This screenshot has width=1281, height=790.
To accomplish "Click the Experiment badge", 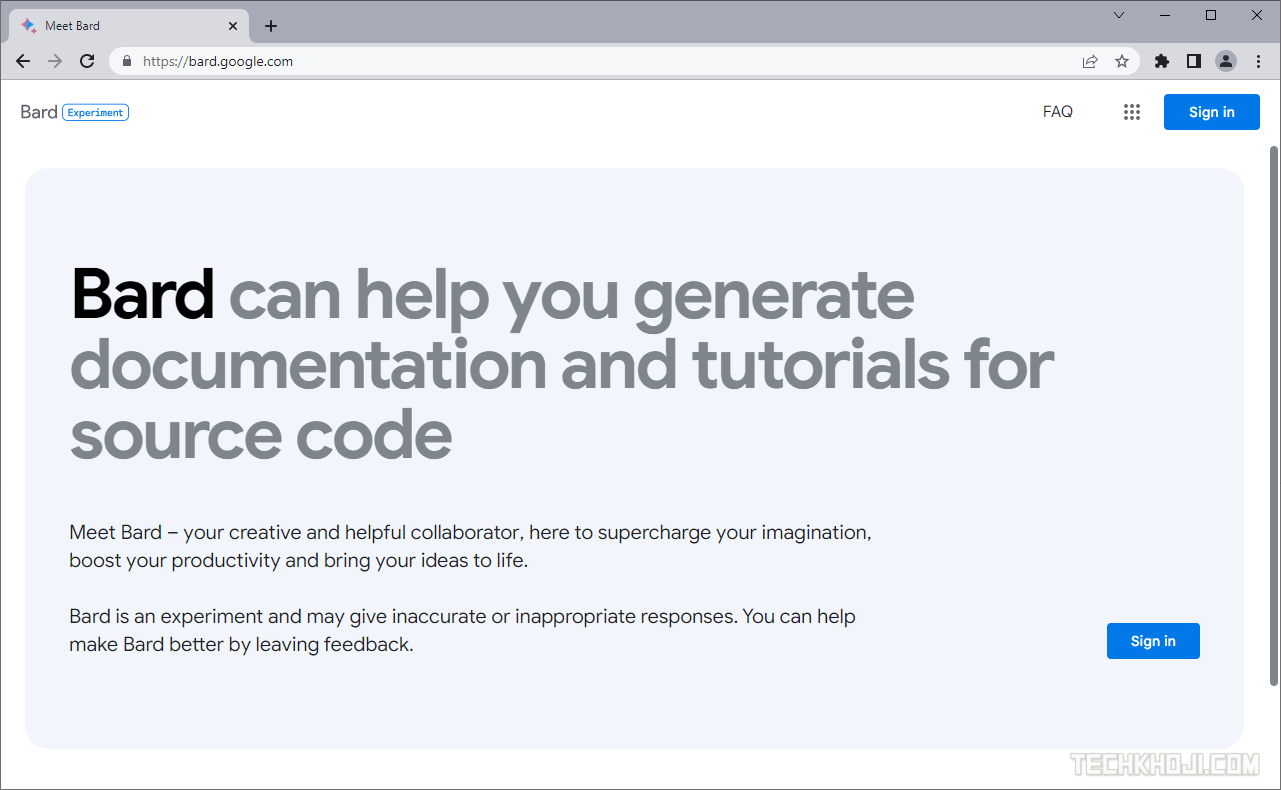I will click(96, 112).
